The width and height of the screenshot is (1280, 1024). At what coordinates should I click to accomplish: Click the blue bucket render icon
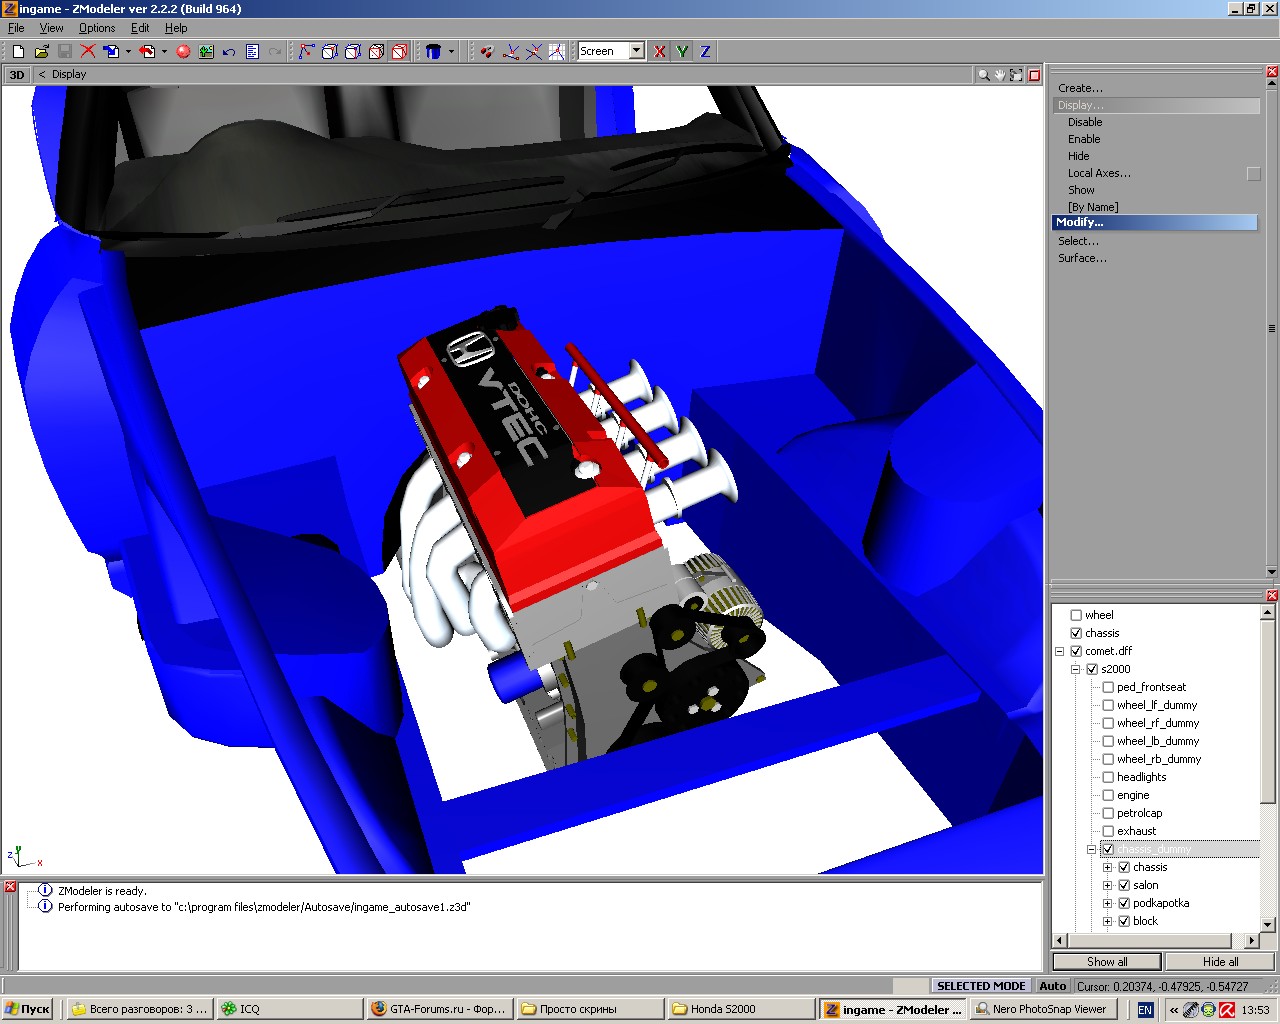pos(433,51)
